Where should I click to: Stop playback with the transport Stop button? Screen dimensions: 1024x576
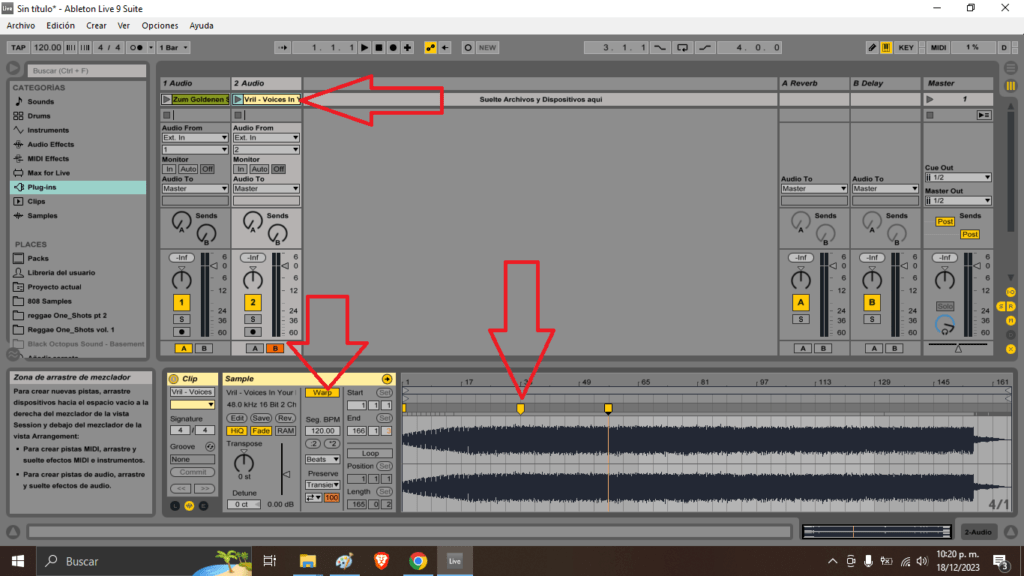coord(379,48)
